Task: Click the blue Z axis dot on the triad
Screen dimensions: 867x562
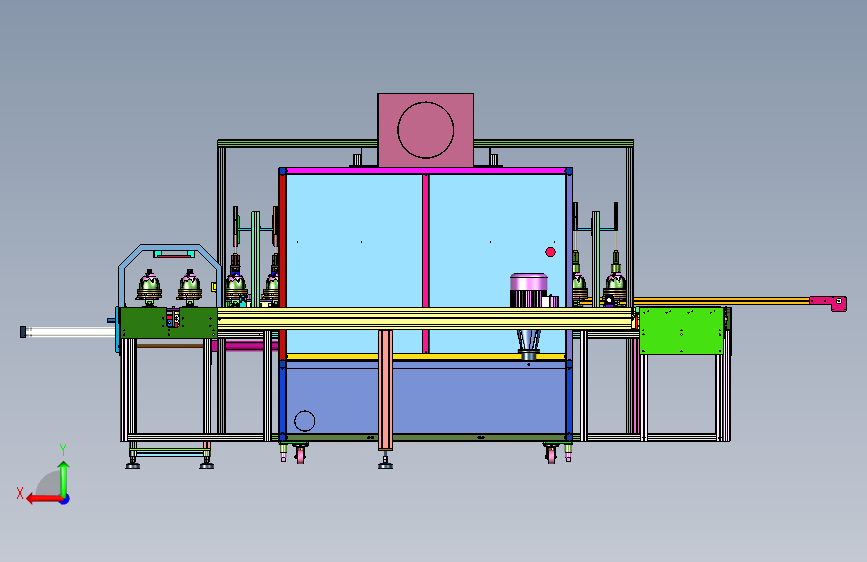Action: (65, 499)
